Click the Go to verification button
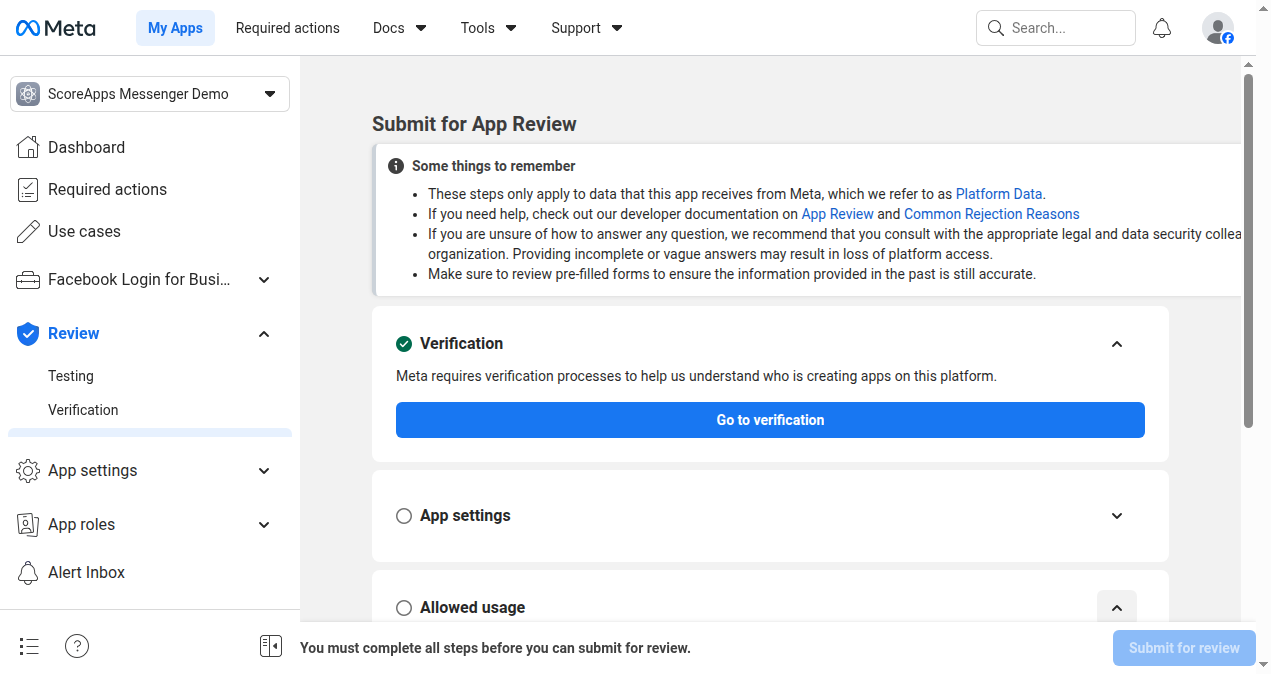 770,420
